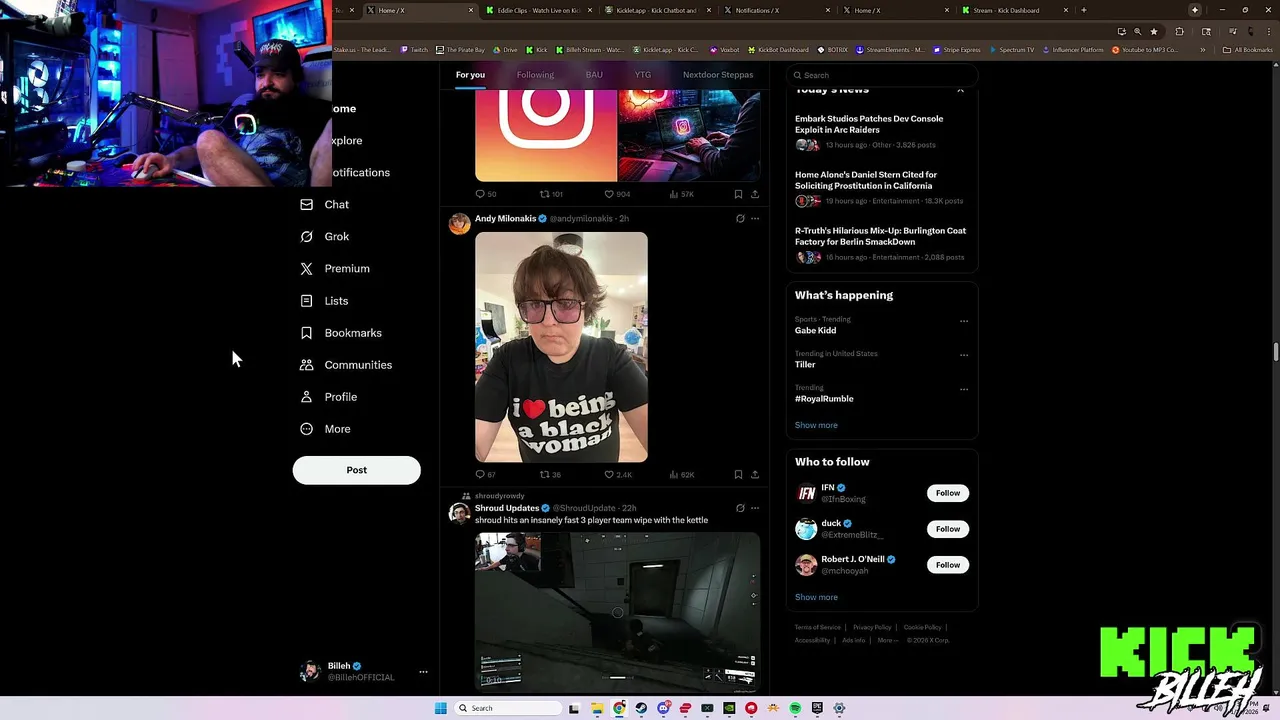Follow the duck account

pyautogui.click(x=948, y=529)
